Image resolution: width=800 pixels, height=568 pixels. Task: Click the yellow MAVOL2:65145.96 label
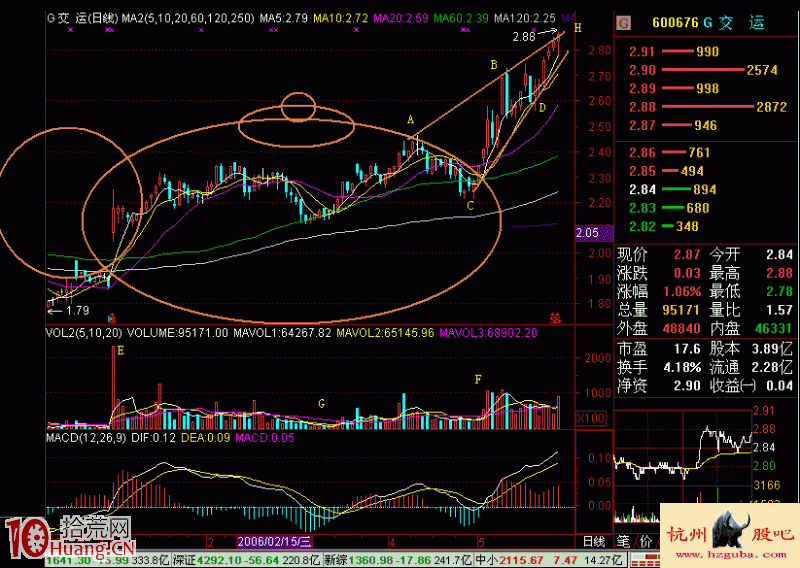385,333
